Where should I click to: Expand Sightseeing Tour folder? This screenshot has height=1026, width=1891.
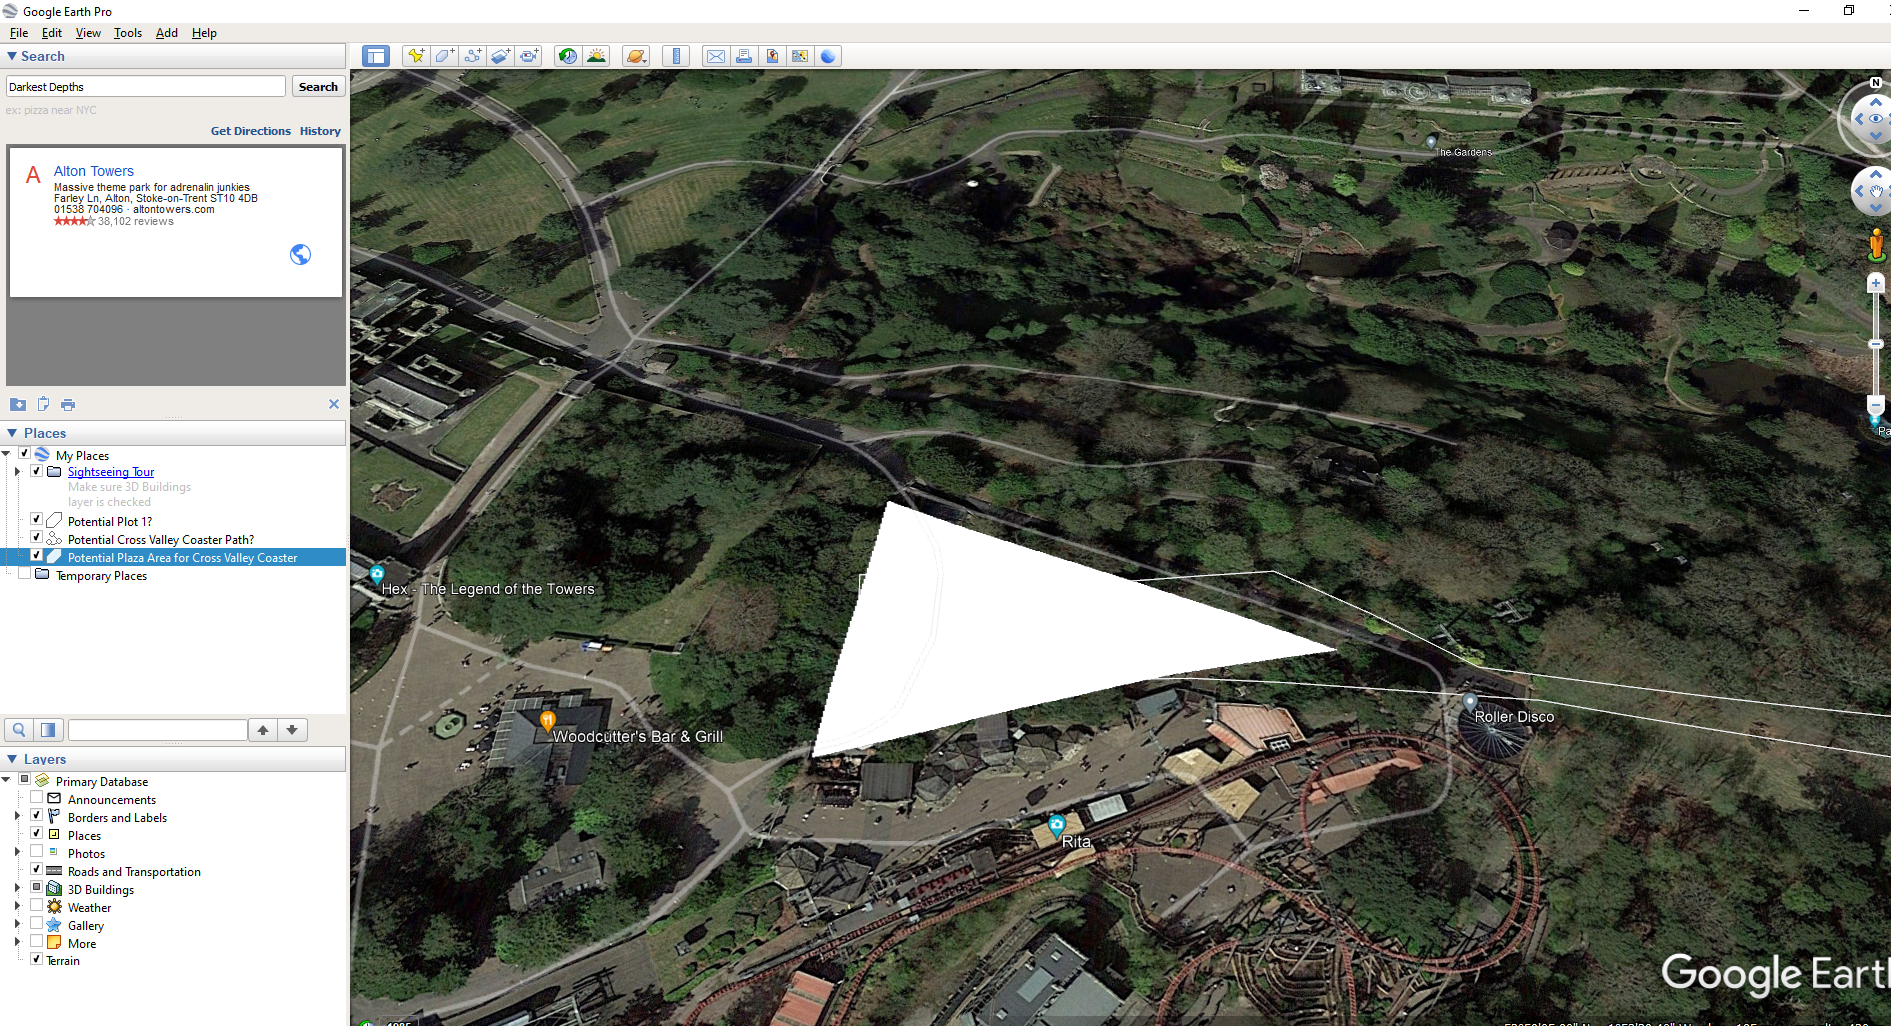pos(17,471)
